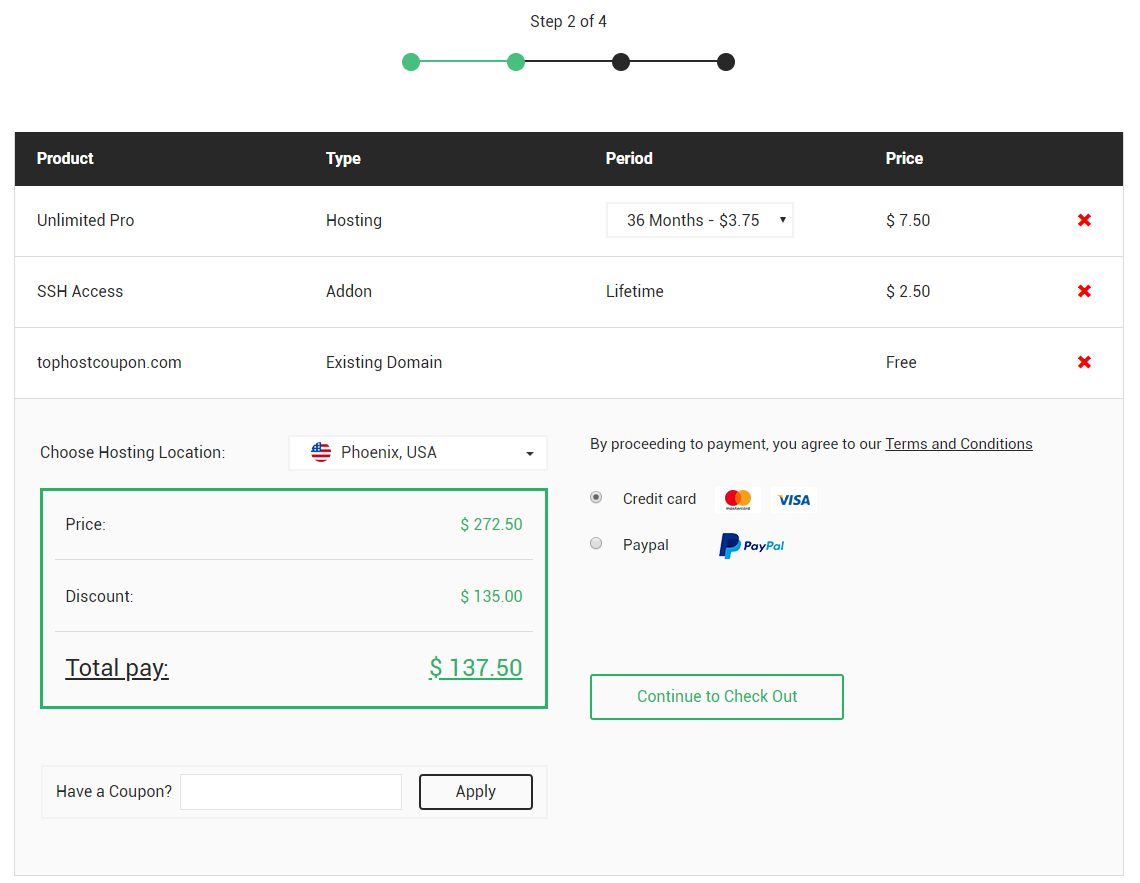Click the Step 2 of 4 label
The width and height of the screenshot is (1140, 883).
[x=569, y=22]
